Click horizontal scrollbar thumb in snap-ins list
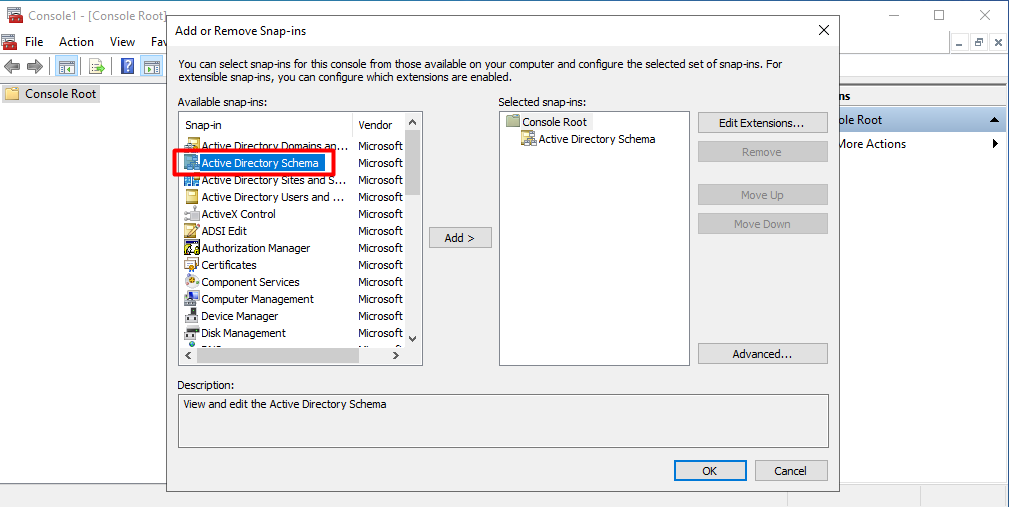This screenshot has width=1009, height=507. click(x=277, y=355)
